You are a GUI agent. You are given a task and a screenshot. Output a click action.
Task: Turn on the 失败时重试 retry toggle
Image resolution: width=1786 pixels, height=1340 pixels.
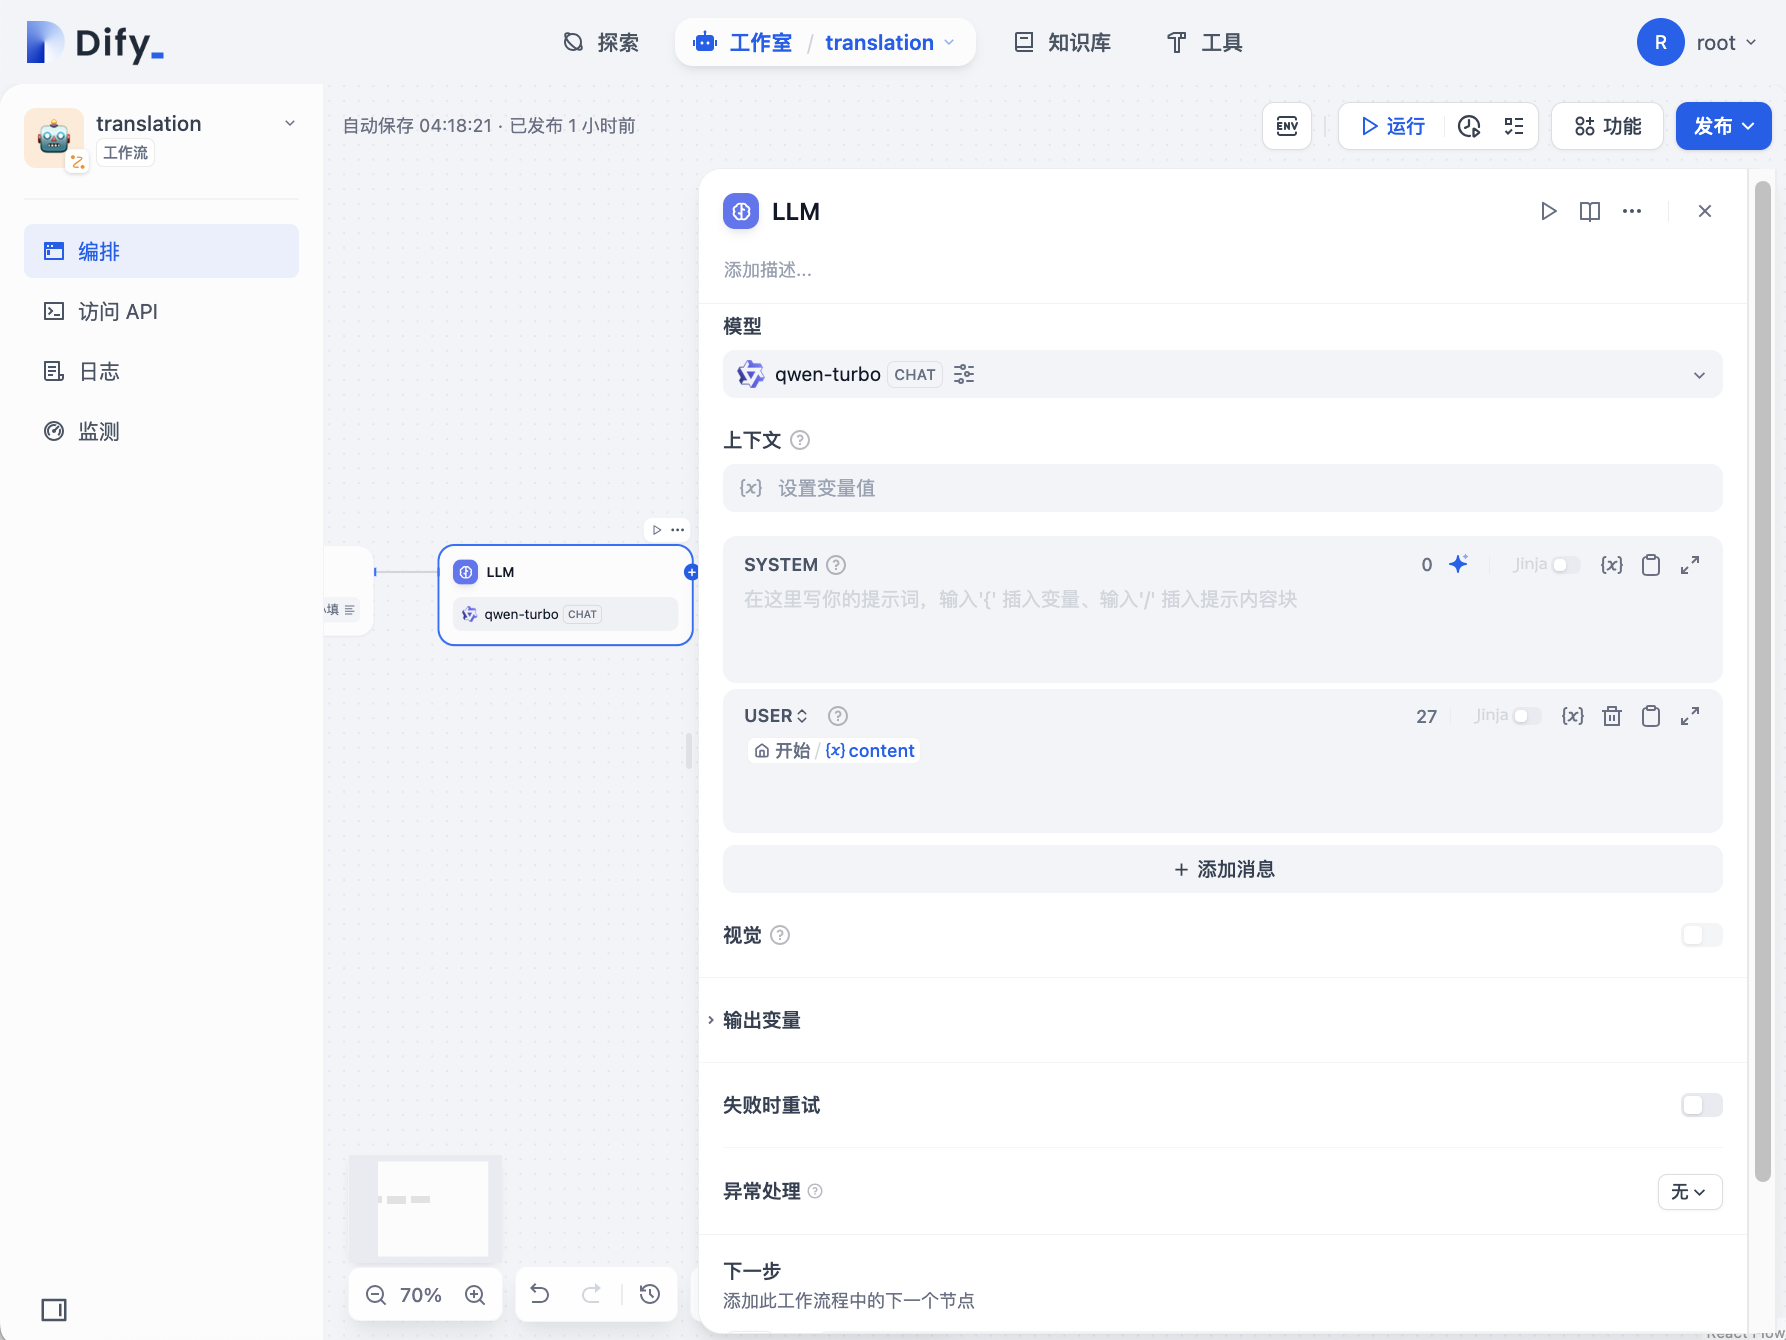click(1700, 1105)
